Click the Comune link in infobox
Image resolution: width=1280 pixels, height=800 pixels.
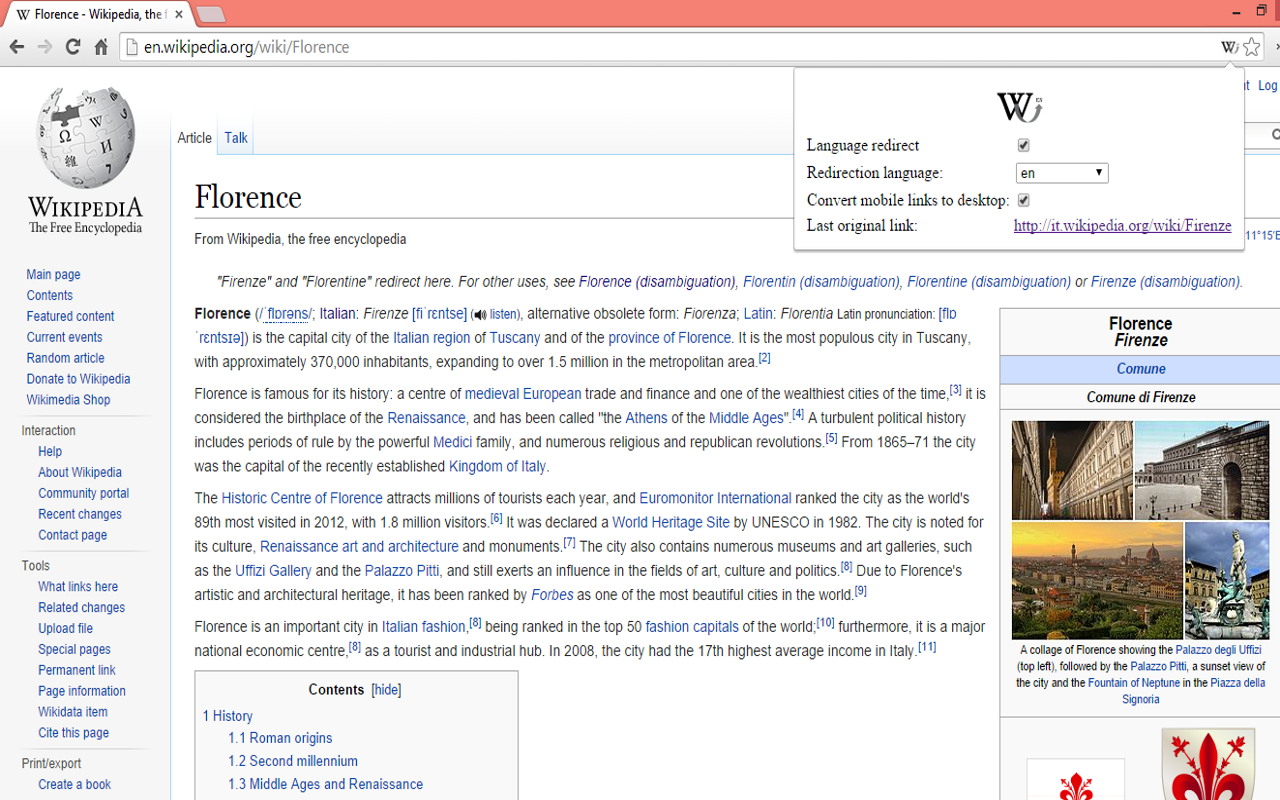[1141, 369]
